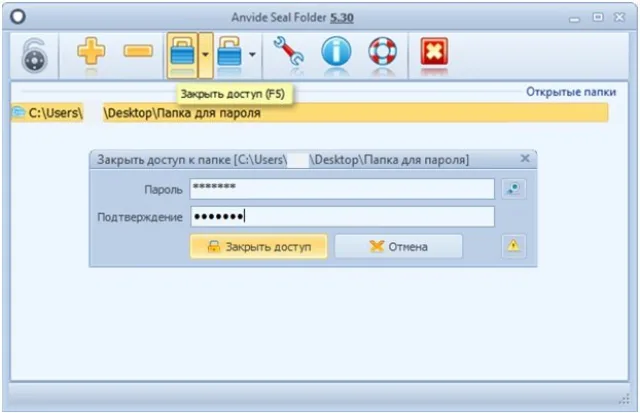
Task: Click the Закрыть доступ button
Action: click(x=258, y=246)
